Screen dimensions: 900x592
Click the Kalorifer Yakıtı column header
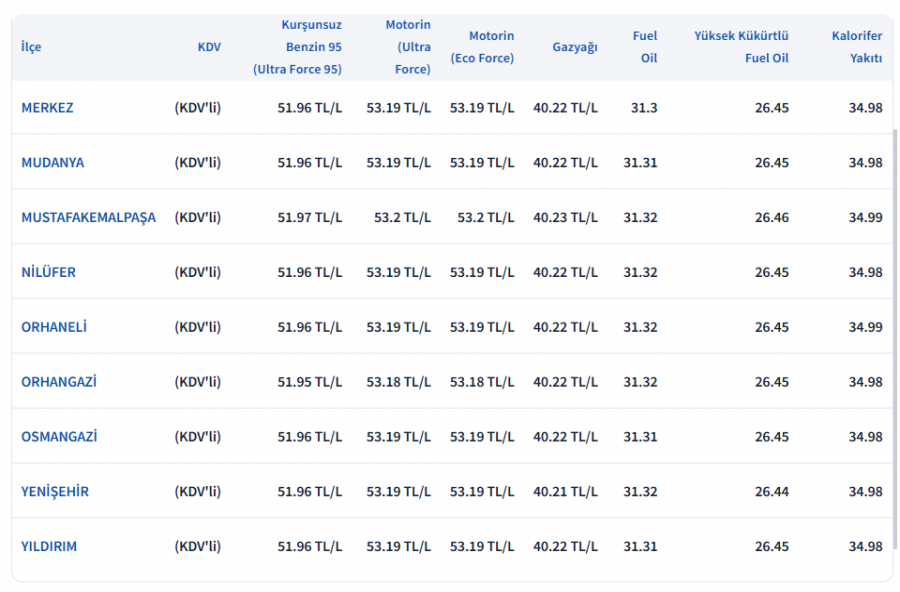(x=857, y=47)
